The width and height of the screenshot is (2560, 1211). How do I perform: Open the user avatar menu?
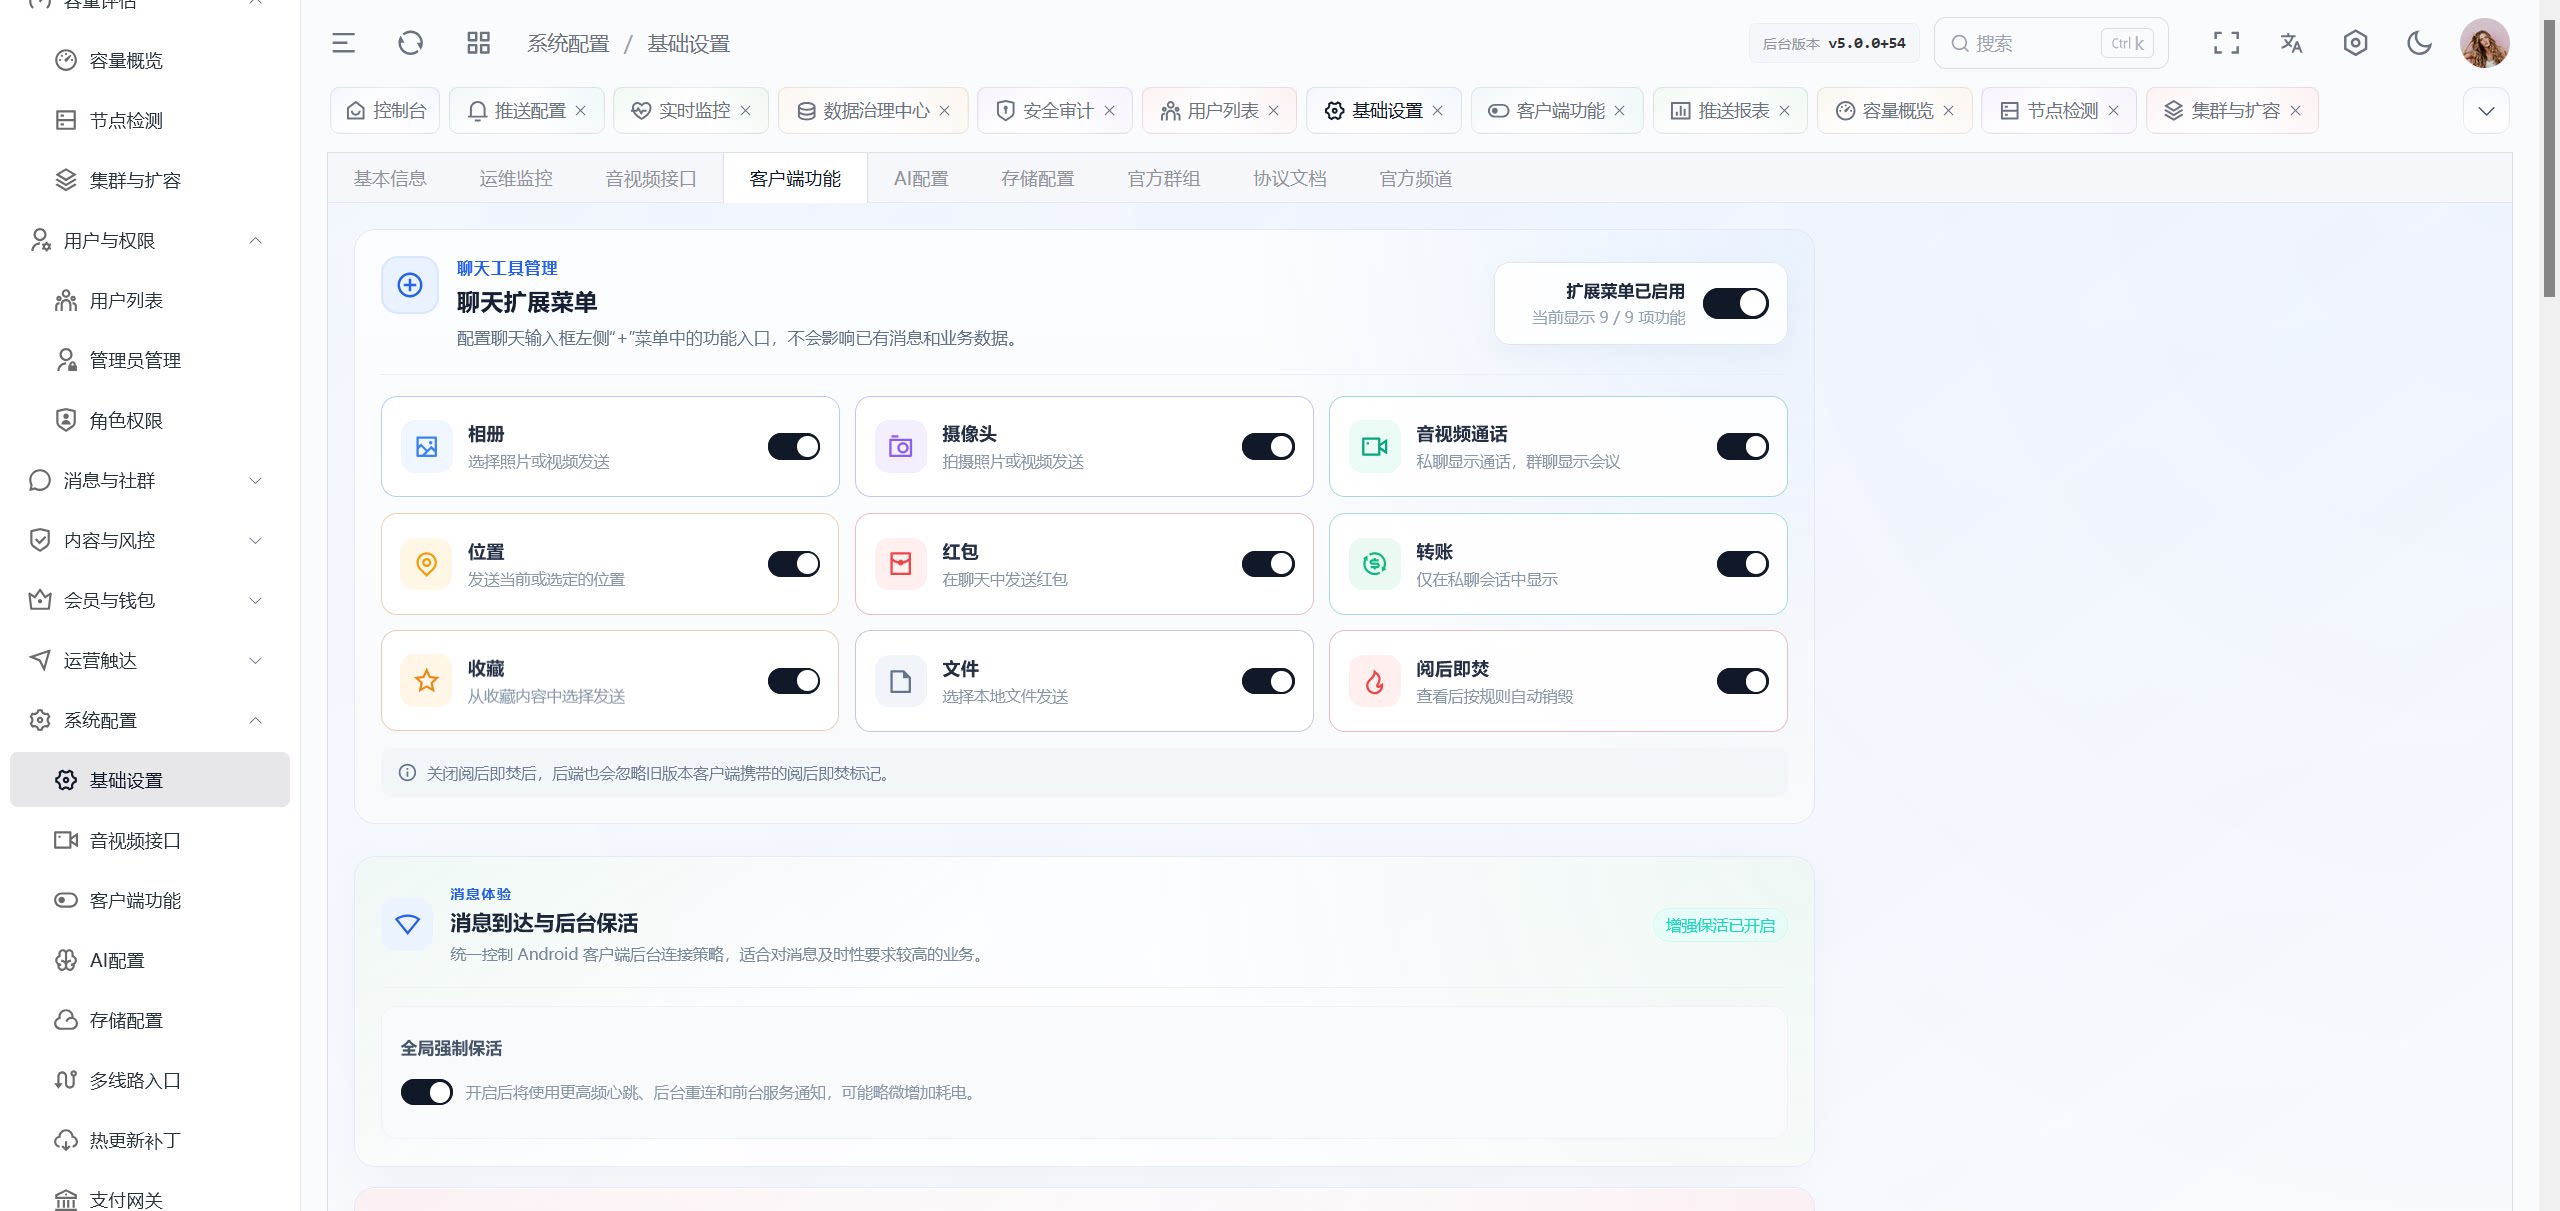[x=2484, y=43]
